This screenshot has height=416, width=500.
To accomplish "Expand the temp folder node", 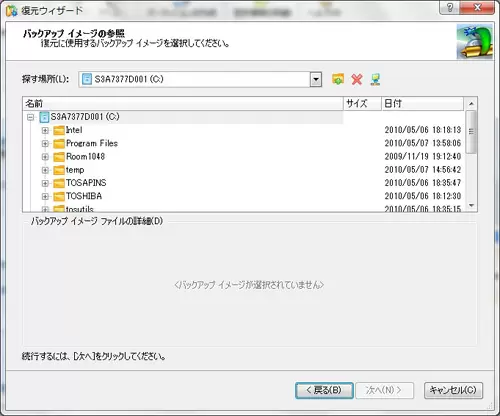I will [x=45, y=170].
